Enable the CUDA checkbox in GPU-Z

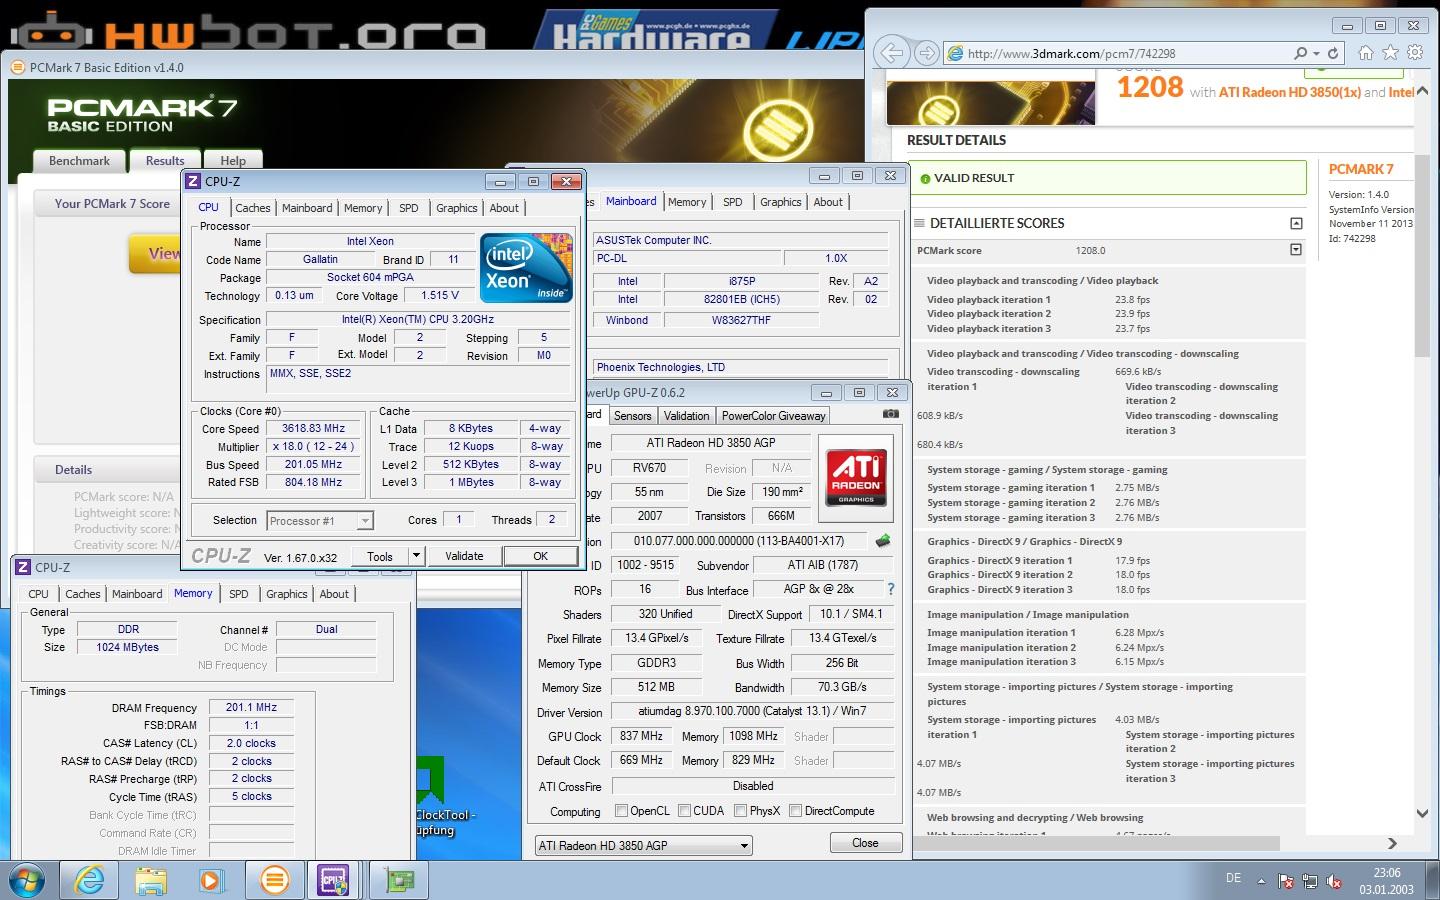pyautogui.click(x=684, y=811)
